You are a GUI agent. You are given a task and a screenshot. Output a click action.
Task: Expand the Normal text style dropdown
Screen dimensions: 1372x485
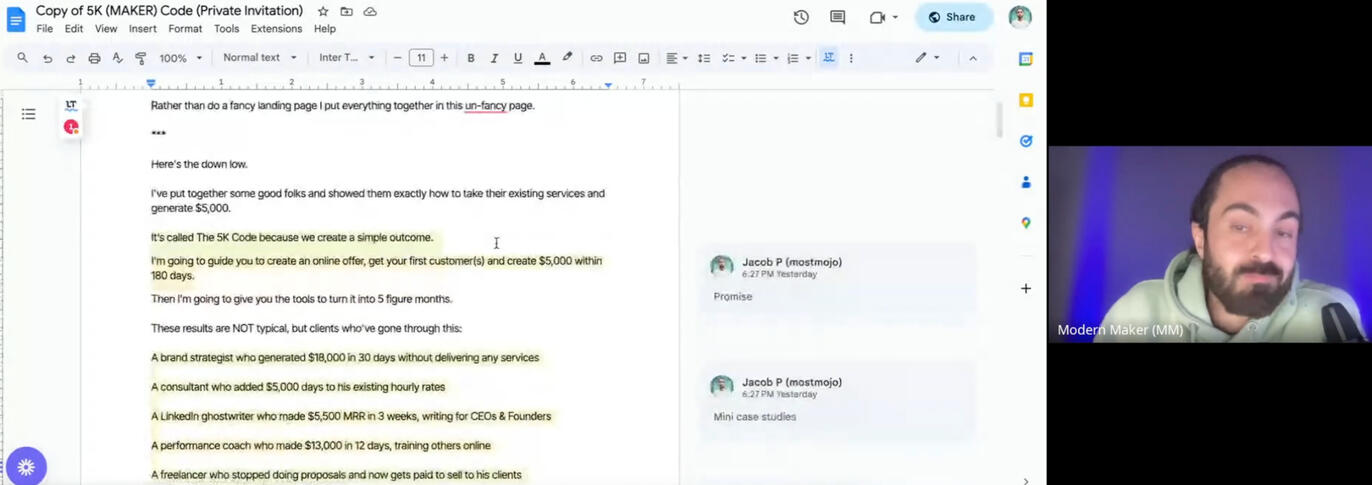(259, 58)
